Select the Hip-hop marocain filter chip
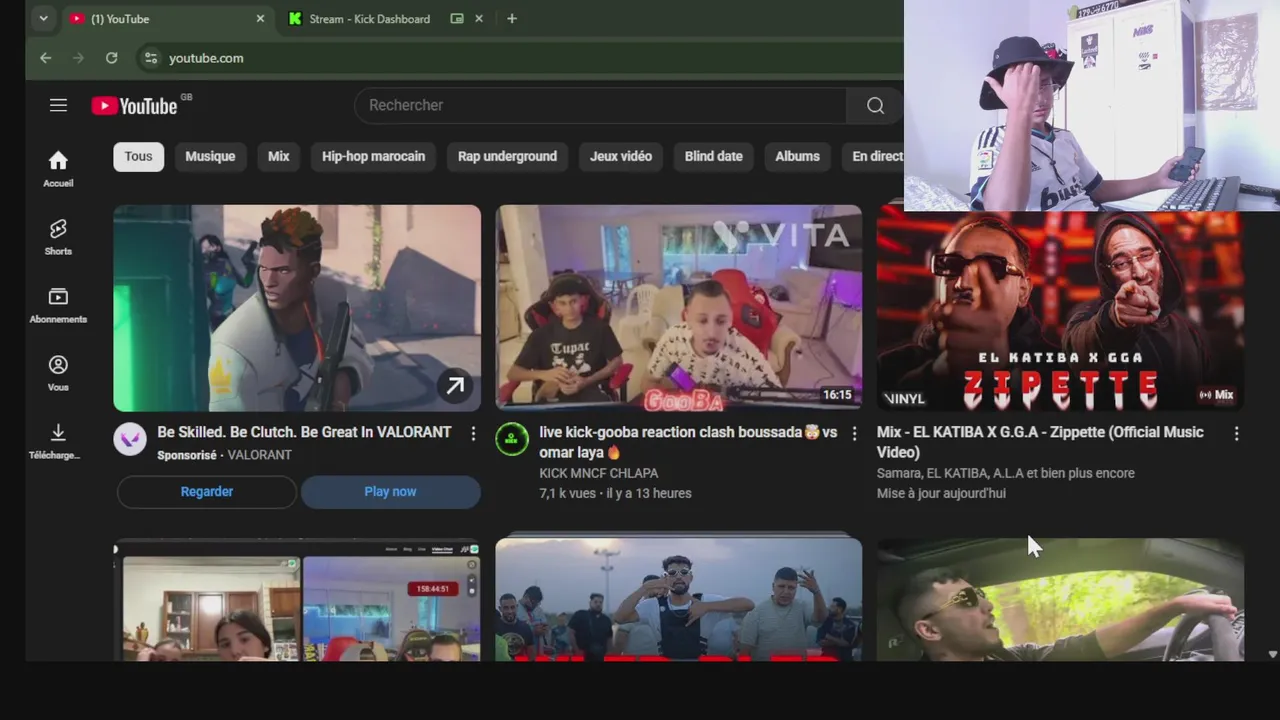The image size is (1280, 720). point(373,156)
